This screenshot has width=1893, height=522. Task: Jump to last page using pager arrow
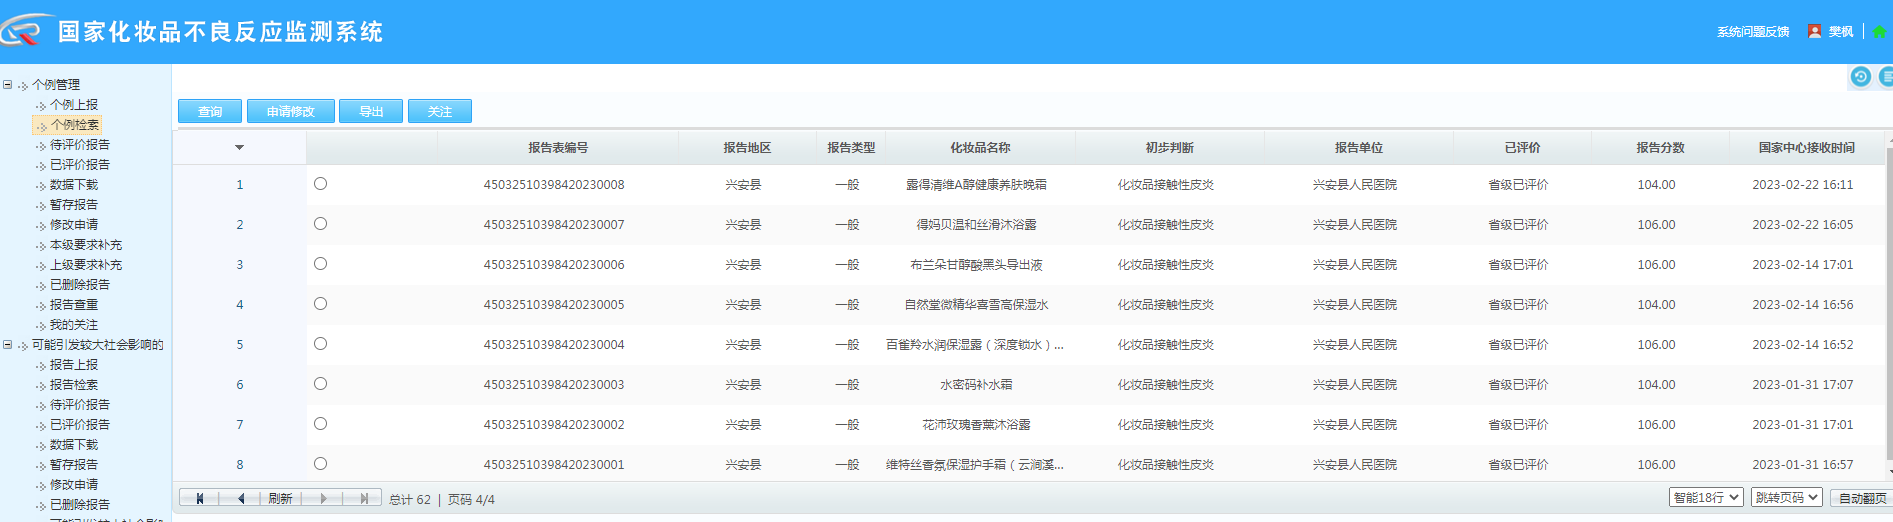[364, 498]
